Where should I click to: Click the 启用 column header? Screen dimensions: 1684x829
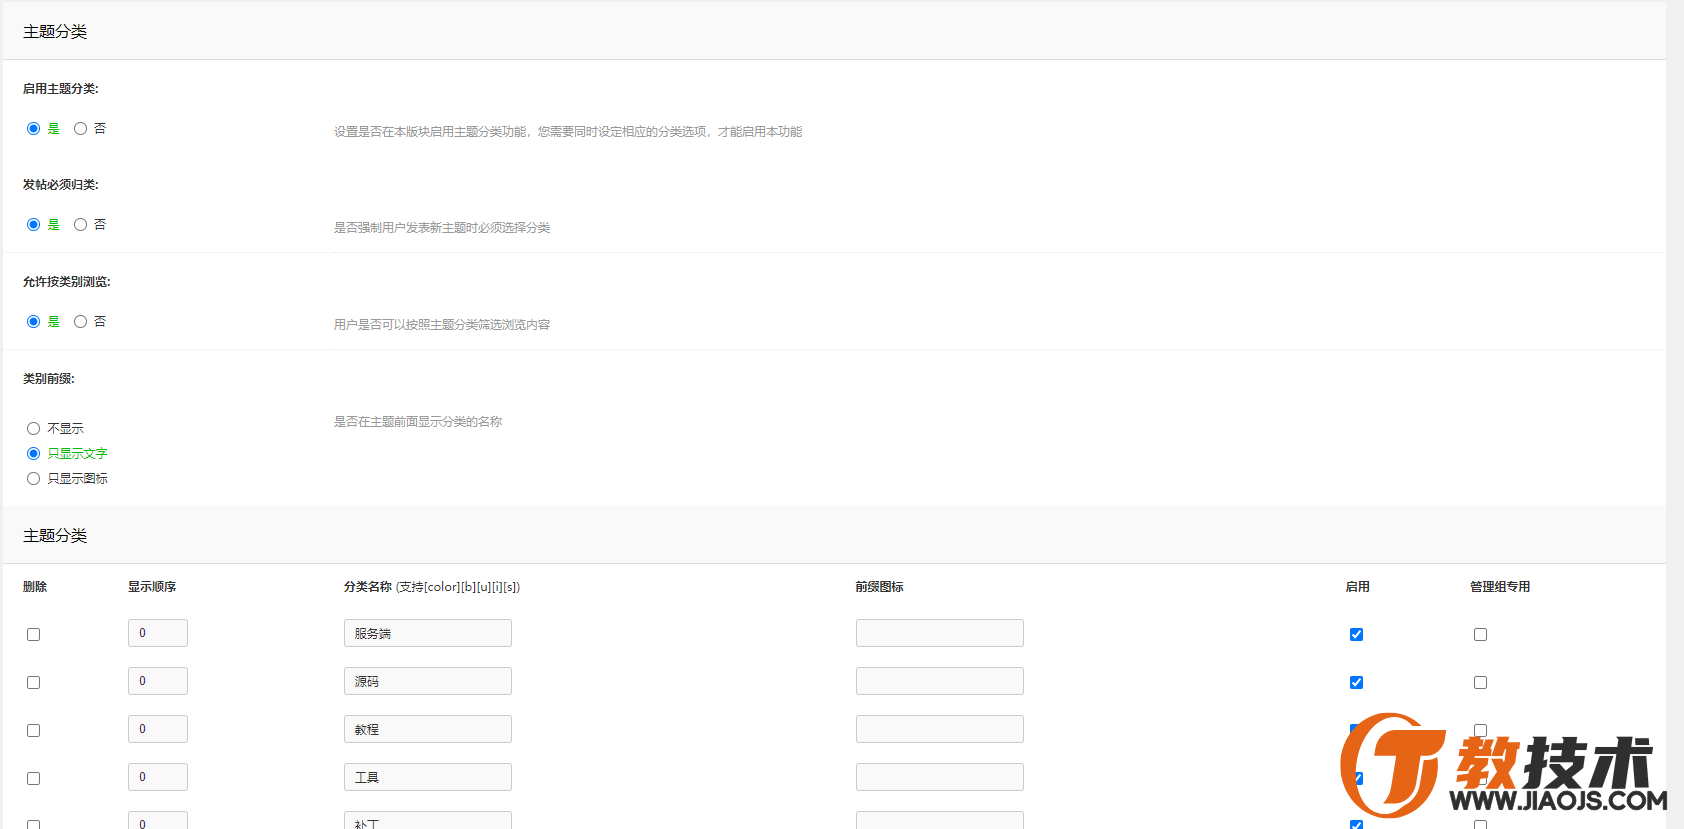point(1358,587)
